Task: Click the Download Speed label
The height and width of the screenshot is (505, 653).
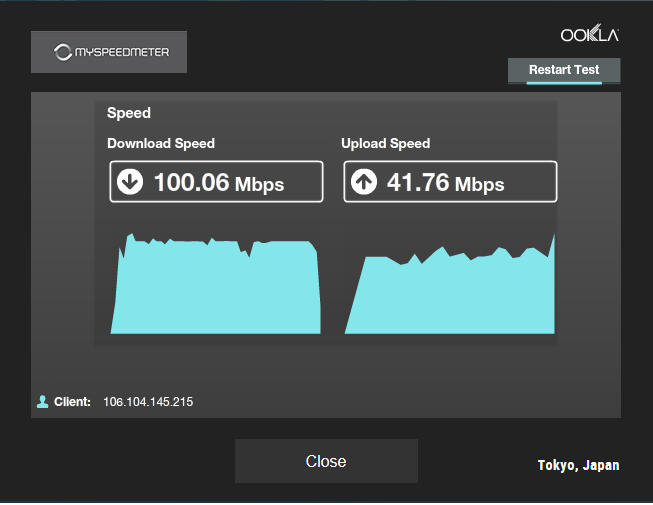Action: [x=161, y=144]
